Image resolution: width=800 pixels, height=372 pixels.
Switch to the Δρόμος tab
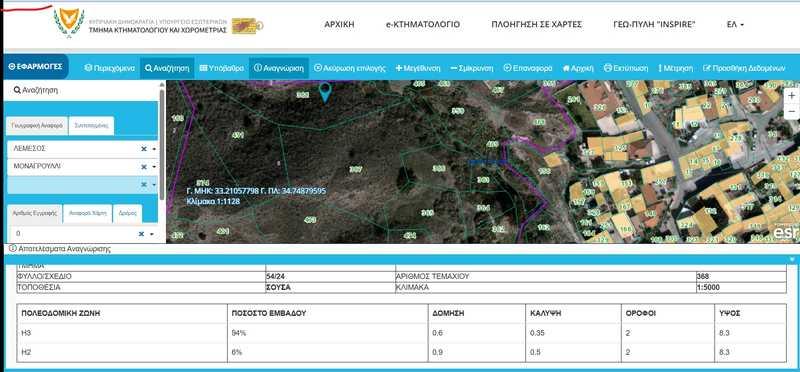pos(127,213)
